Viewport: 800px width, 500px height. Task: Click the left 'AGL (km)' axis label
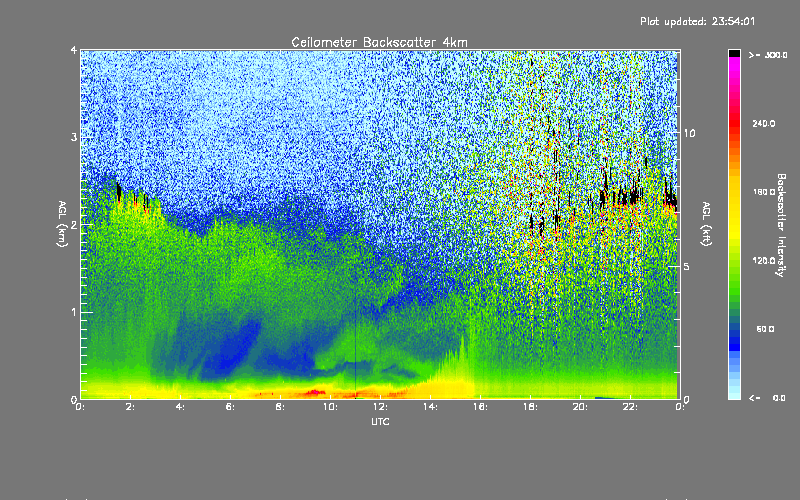(62, 224)
